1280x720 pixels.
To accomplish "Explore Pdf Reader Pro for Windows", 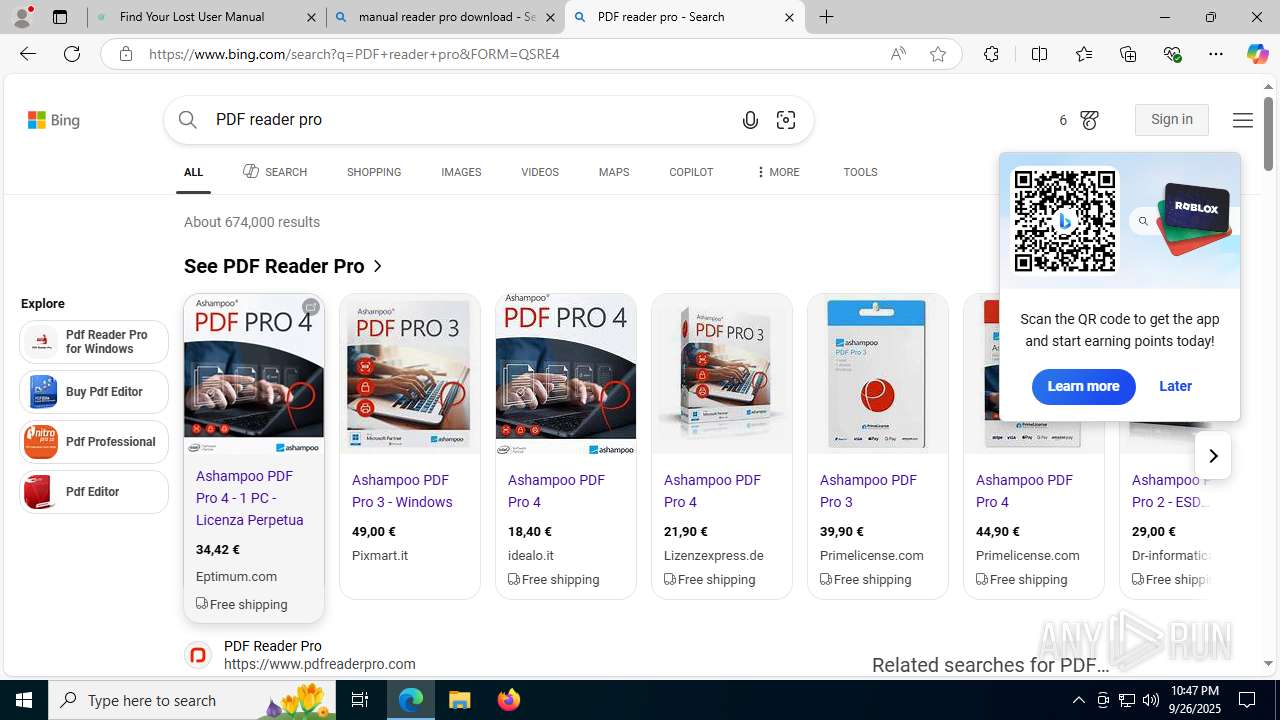I will click(x=94, y=342).
